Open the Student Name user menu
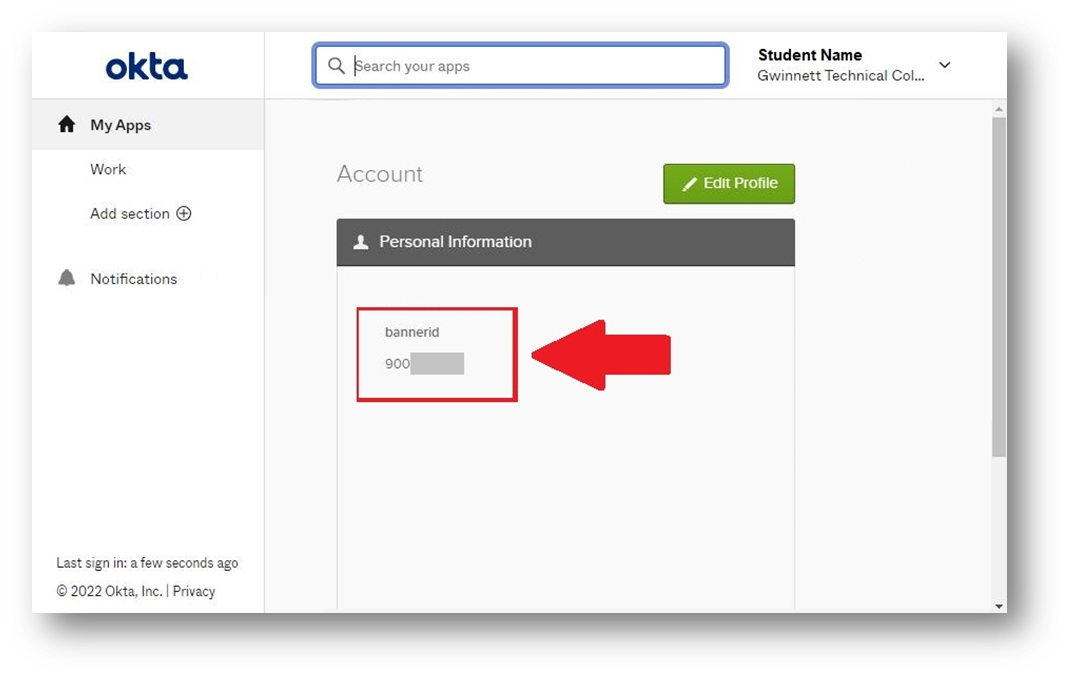Screen dimensions: 1072x678 [x=840, y=65]
